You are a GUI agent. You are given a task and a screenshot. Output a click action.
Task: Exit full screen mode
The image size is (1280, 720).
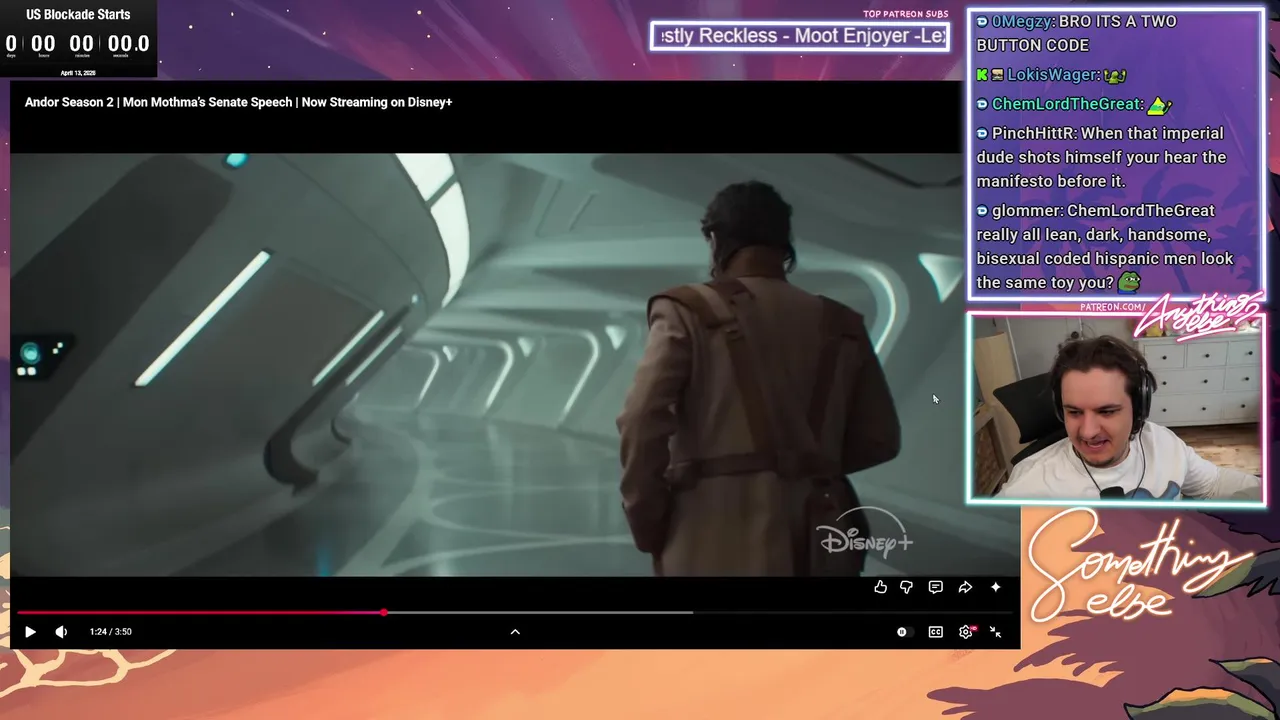click(x=995, y=632)
